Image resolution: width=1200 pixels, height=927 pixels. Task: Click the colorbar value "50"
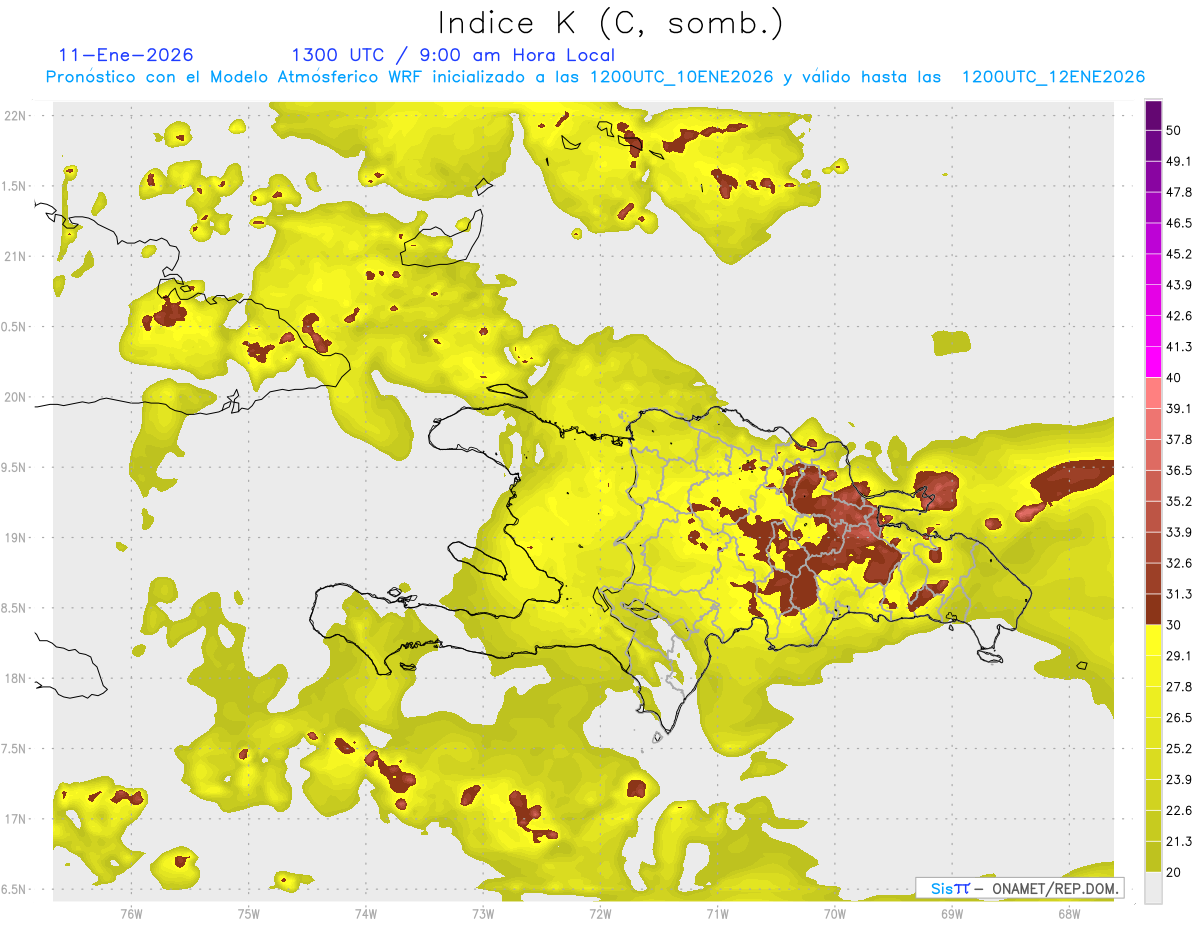point(1175,130)
